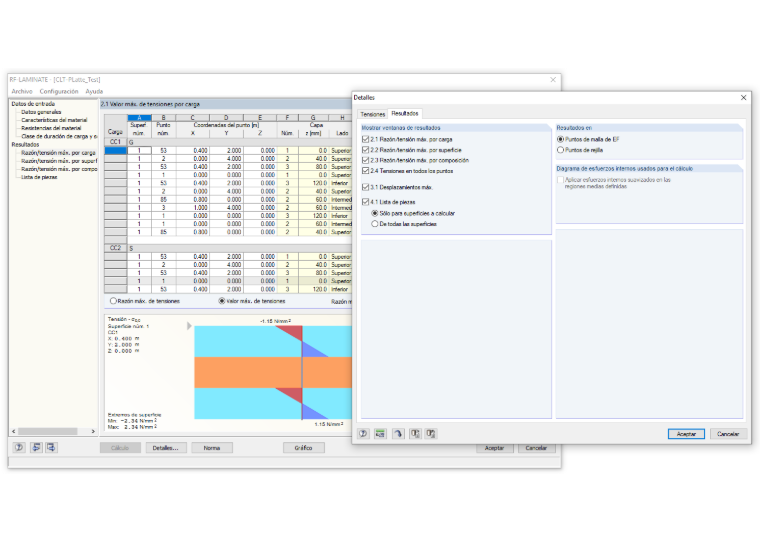
Task: Select Puntos de rejilla option
Action: tap(560, 150)
